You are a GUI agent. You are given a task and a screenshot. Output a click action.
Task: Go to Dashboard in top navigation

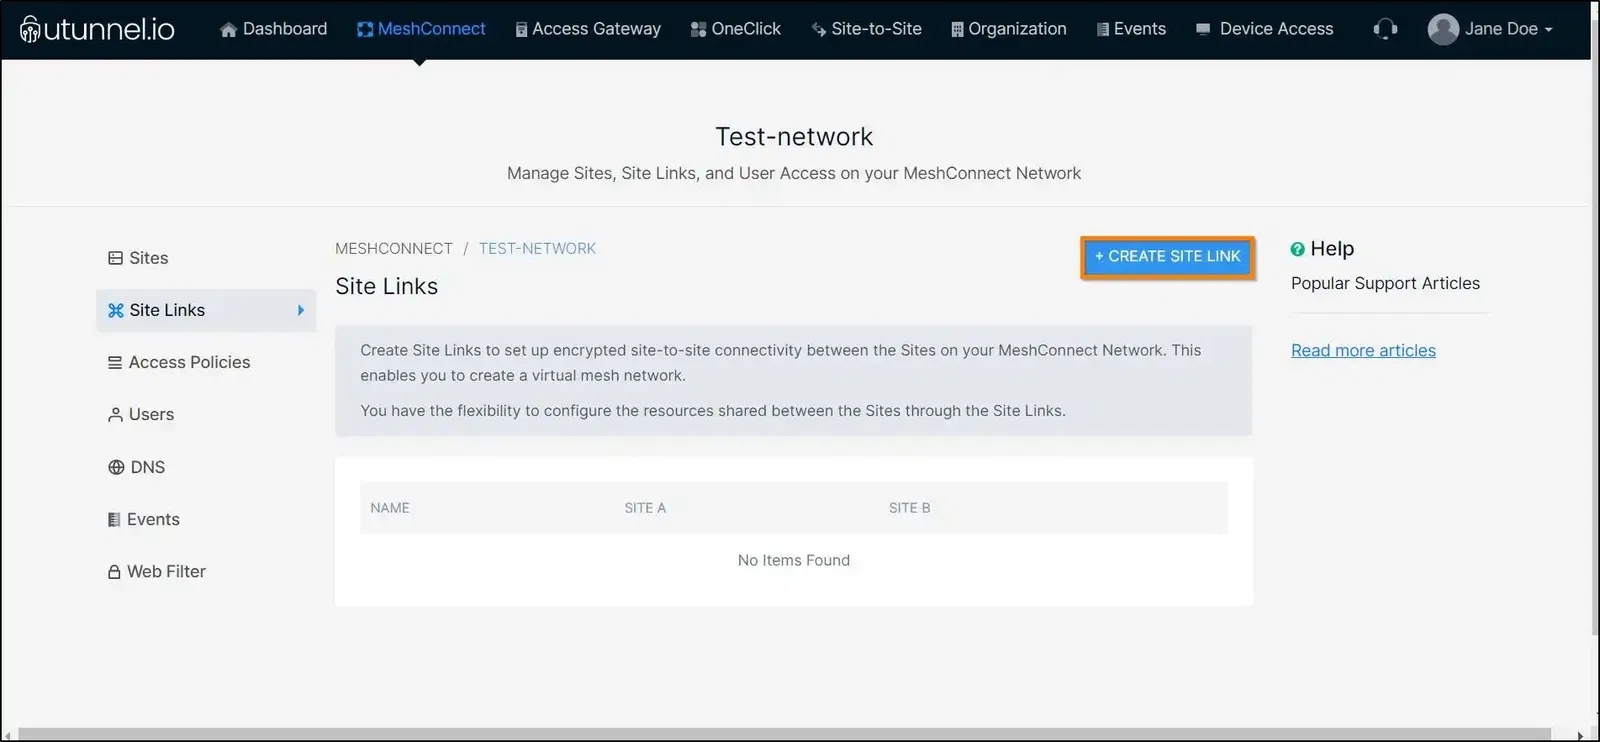coord(274,29)
